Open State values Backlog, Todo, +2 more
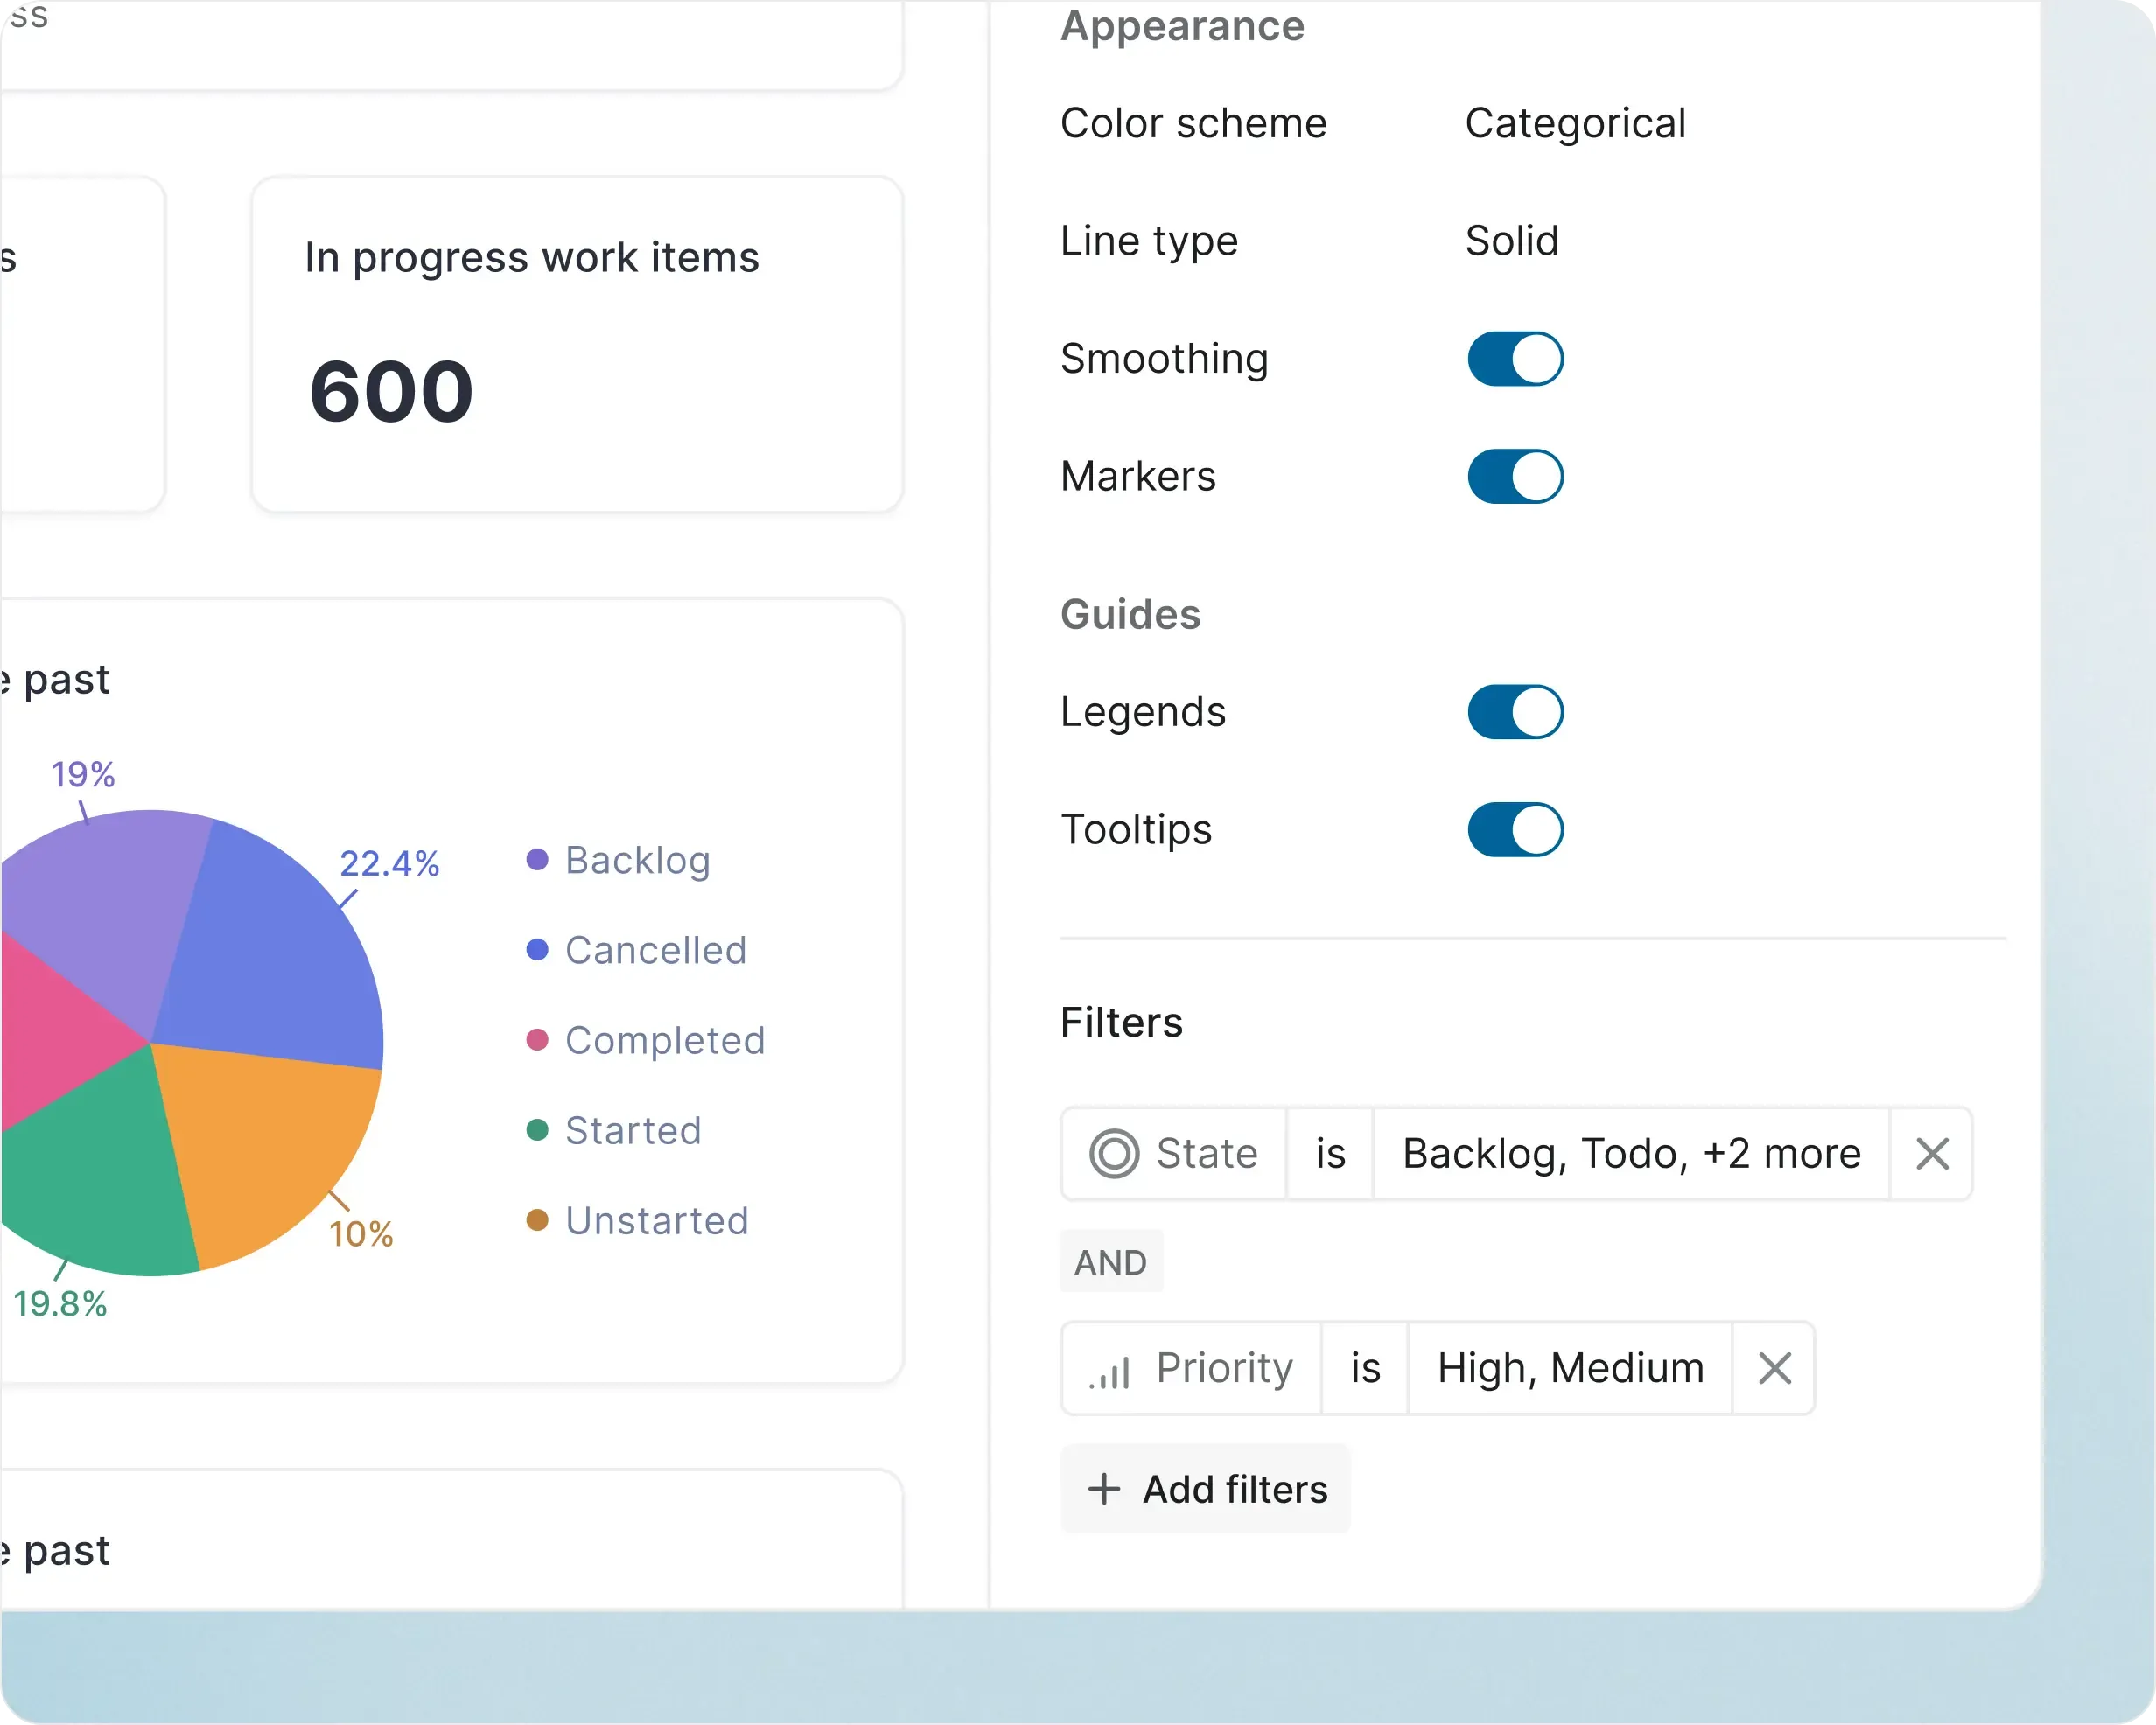2156x1725 pixels. click(x=1630, y=1154)
